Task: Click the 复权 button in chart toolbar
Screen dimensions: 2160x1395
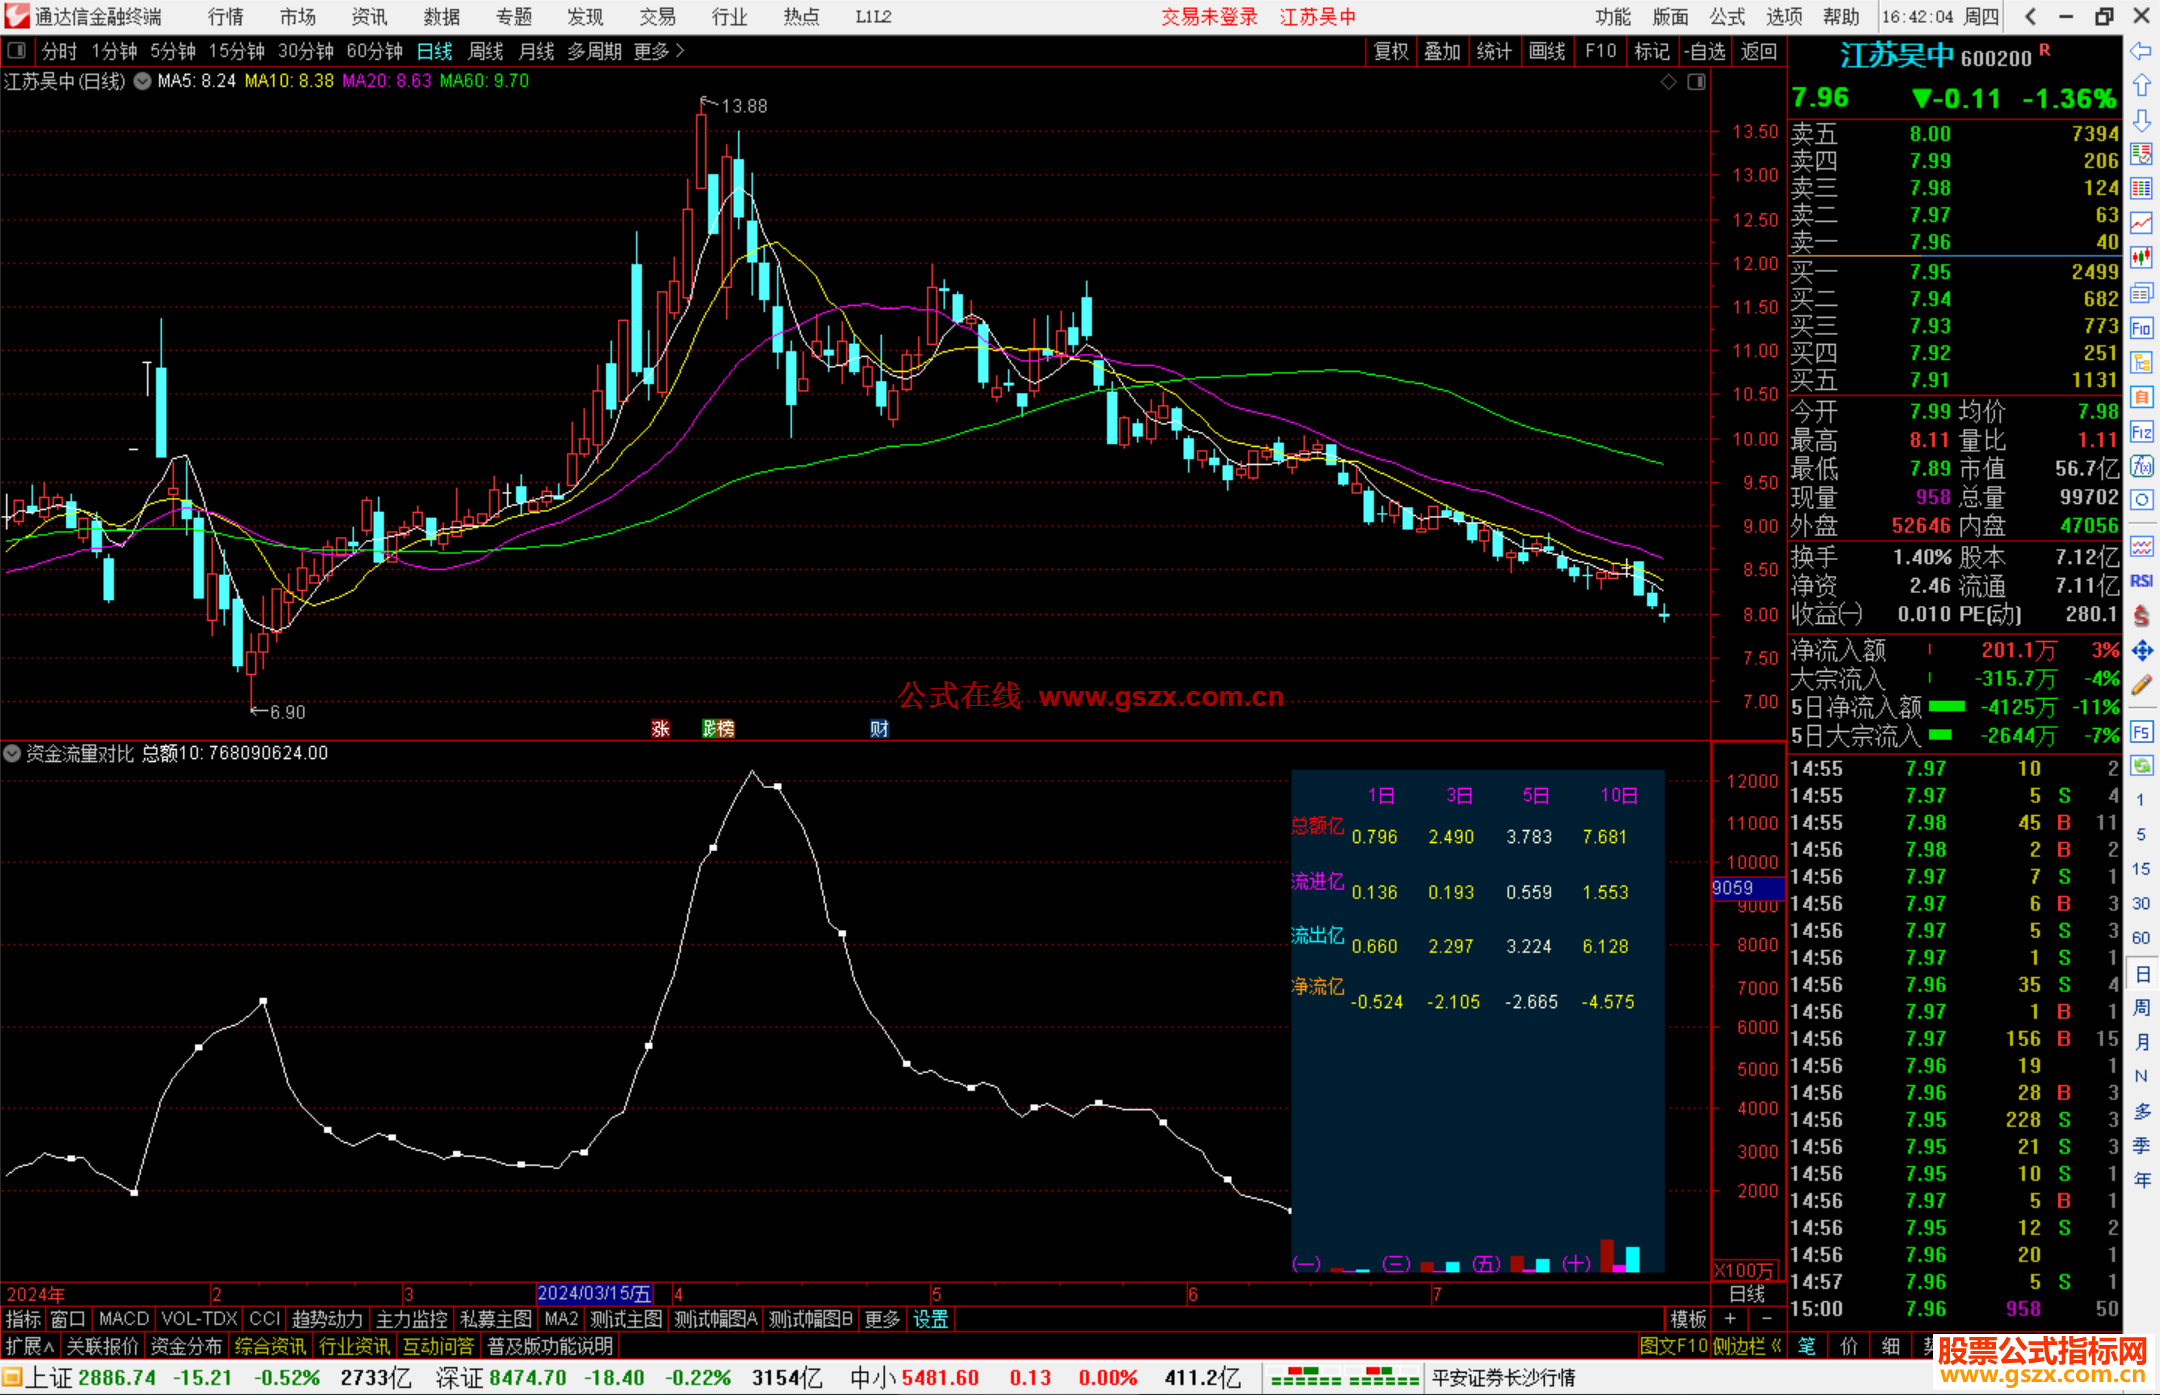Action: 1391,51
